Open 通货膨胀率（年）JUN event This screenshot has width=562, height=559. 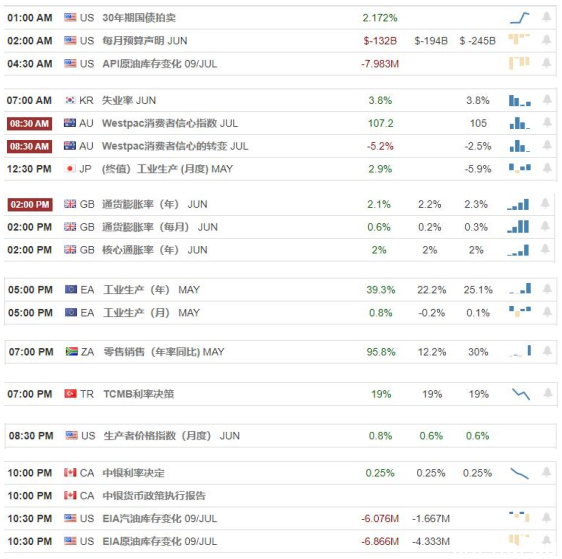coord(155,204)
